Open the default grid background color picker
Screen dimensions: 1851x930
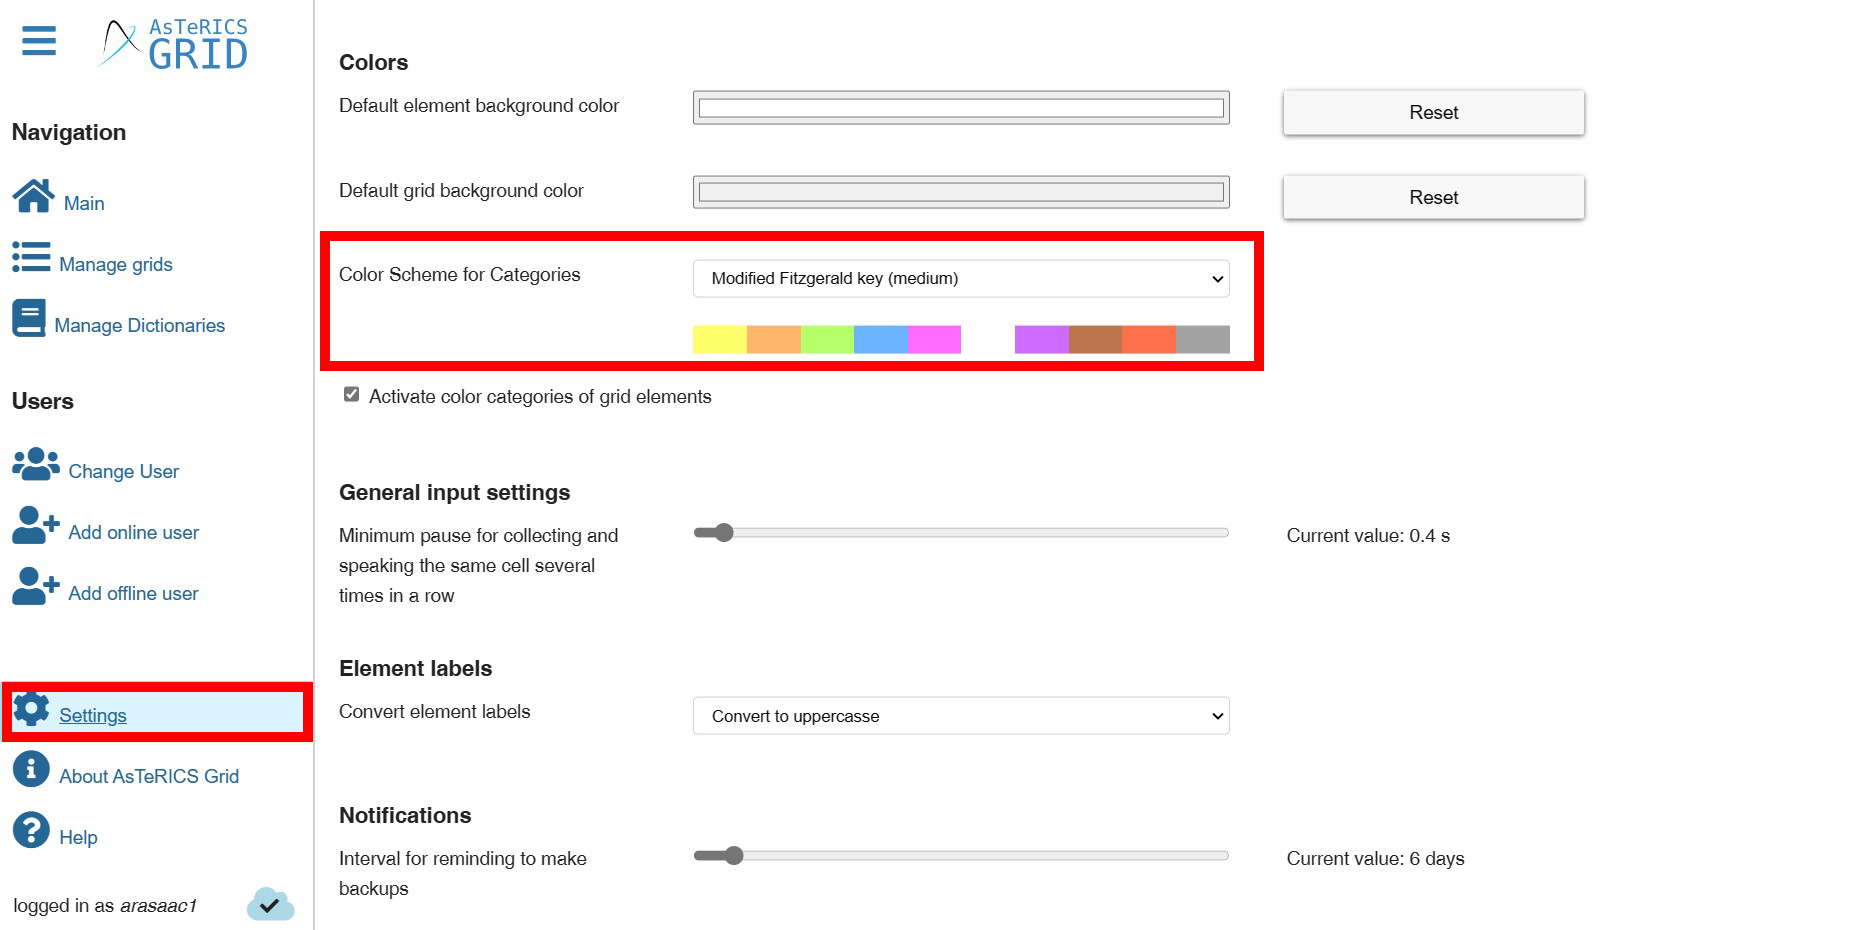coord(961,192)
